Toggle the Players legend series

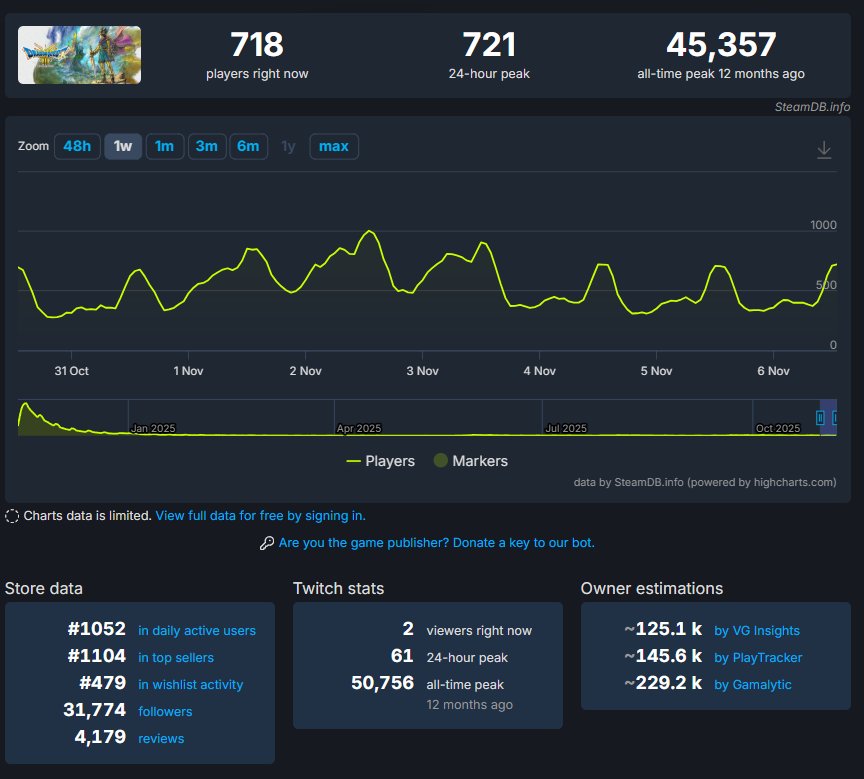click(380, 461)
